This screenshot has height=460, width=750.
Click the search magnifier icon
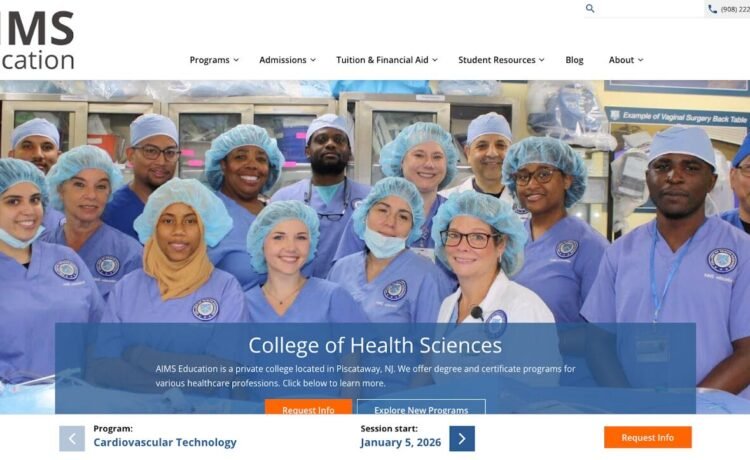click(x=590, y=8)
